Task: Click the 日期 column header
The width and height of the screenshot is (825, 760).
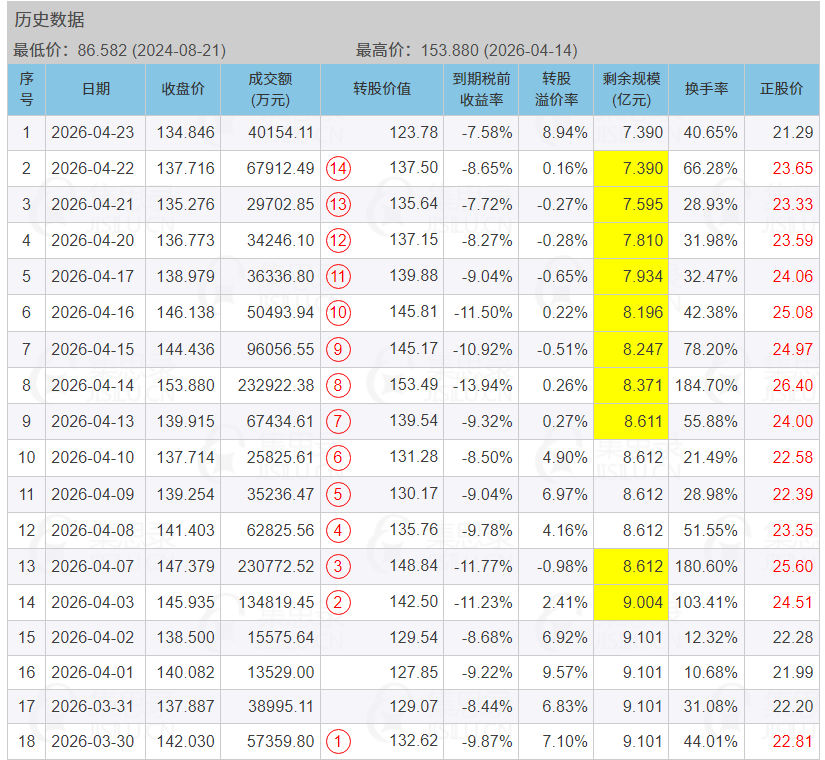Action: coord(96,89)
